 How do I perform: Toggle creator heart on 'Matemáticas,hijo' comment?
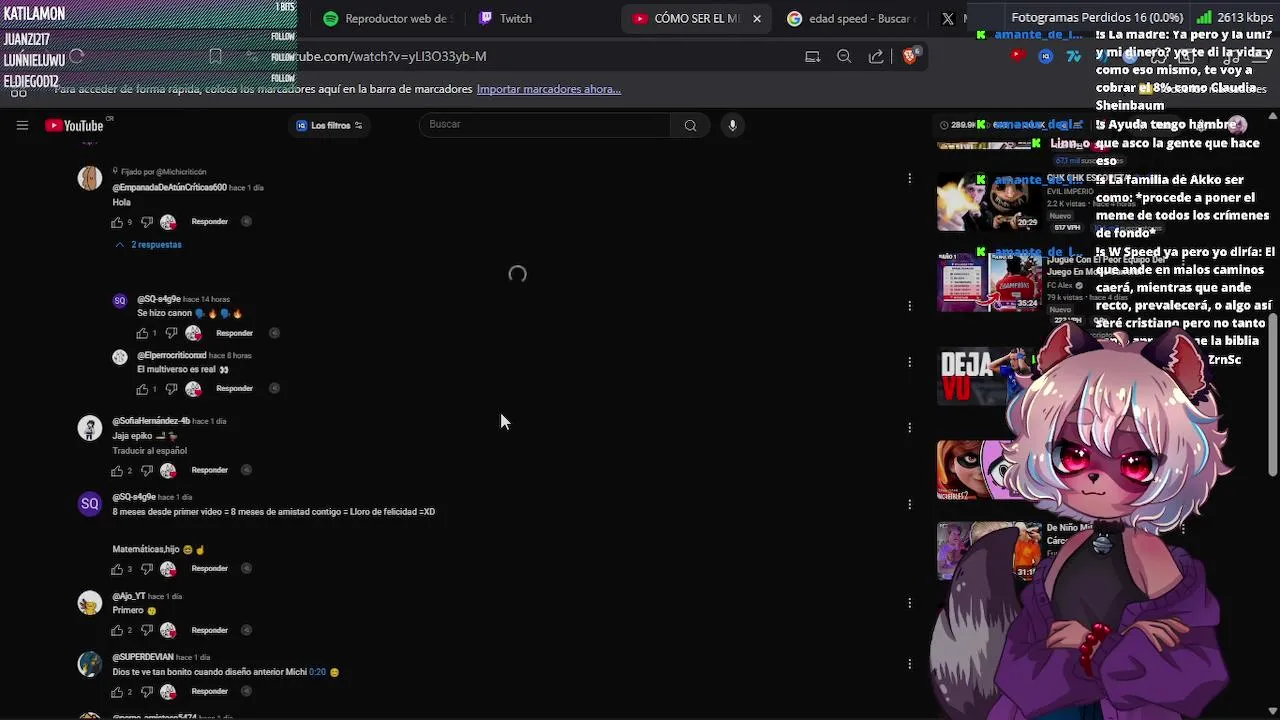(x=168, y=569)
